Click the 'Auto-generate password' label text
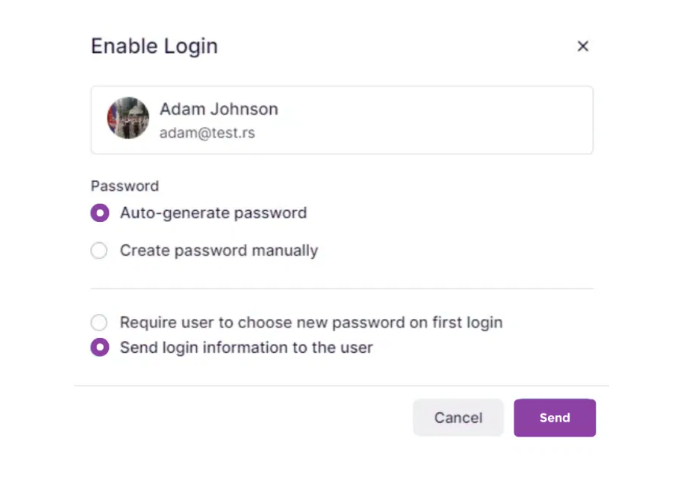The height and width of the screenshot is (477, 691). click(213, 213)
